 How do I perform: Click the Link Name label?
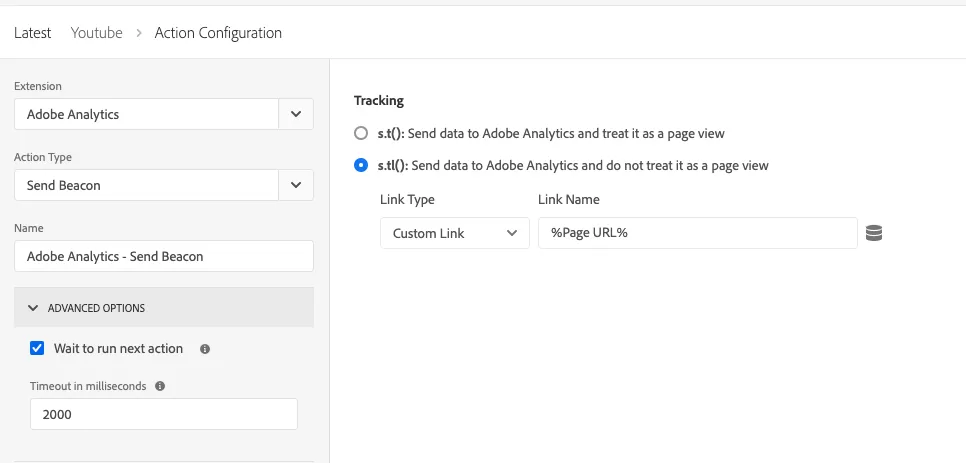tap(569, 199)
